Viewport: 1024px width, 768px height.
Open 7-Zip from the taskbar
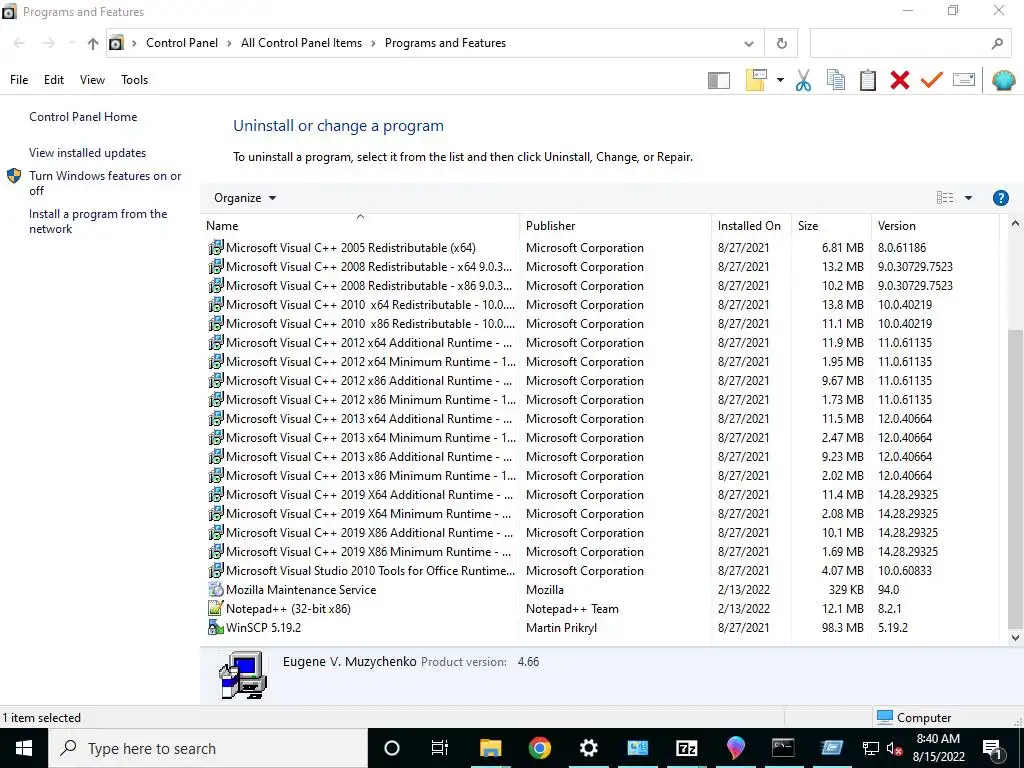[686, 748]
